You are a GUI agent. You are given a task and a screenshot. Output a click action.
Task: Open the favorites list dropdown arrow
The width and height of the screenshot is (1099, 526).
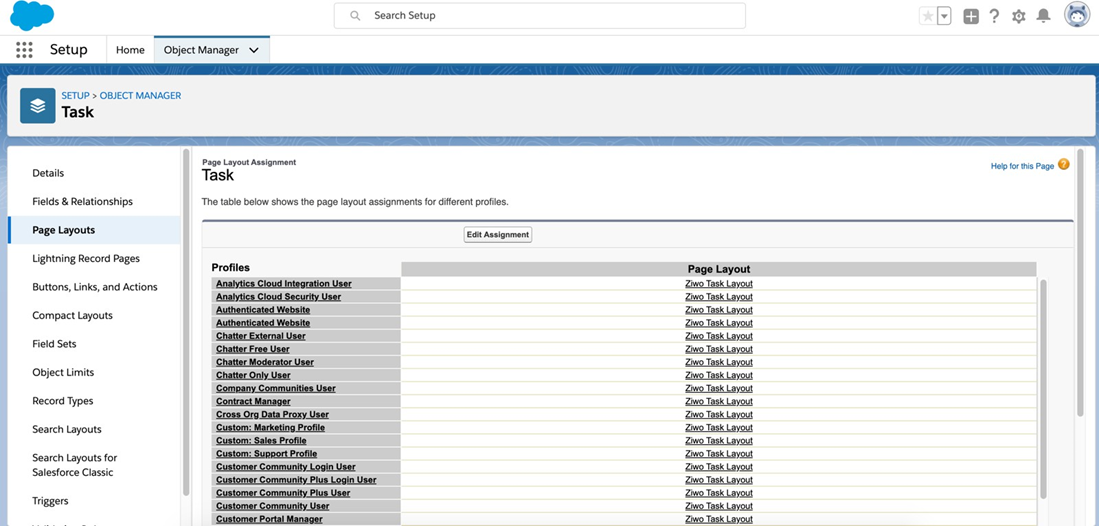pos(944,16)
